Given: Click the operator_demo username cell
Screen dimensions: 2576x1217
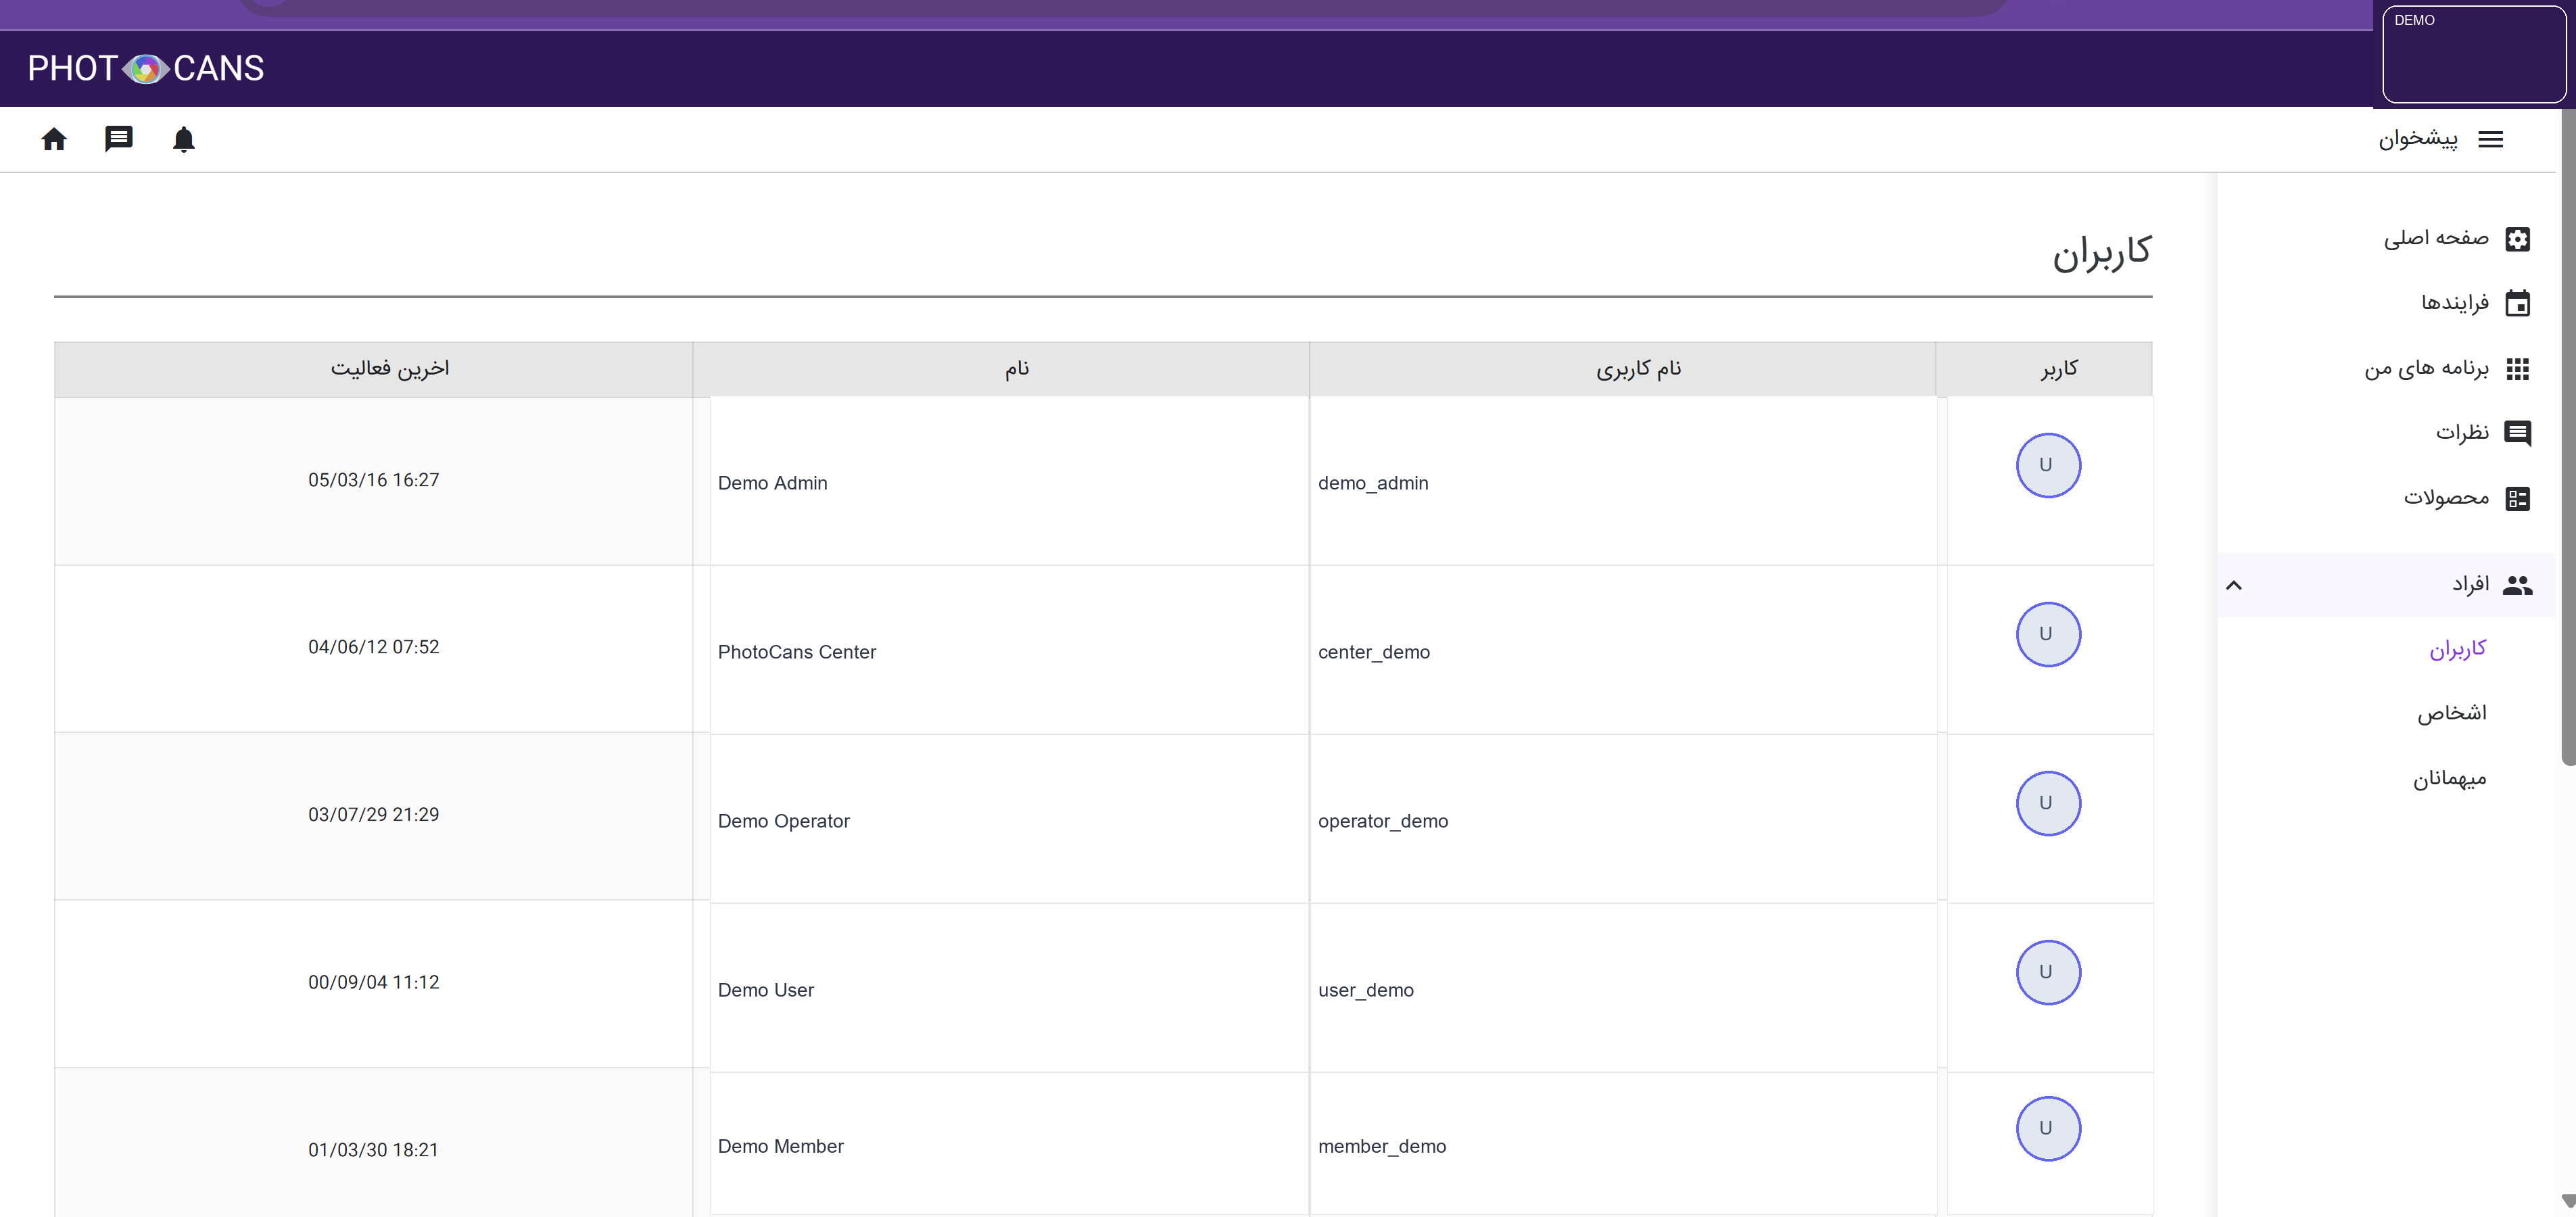Looking at the screenshot, I should (1623, 820).
